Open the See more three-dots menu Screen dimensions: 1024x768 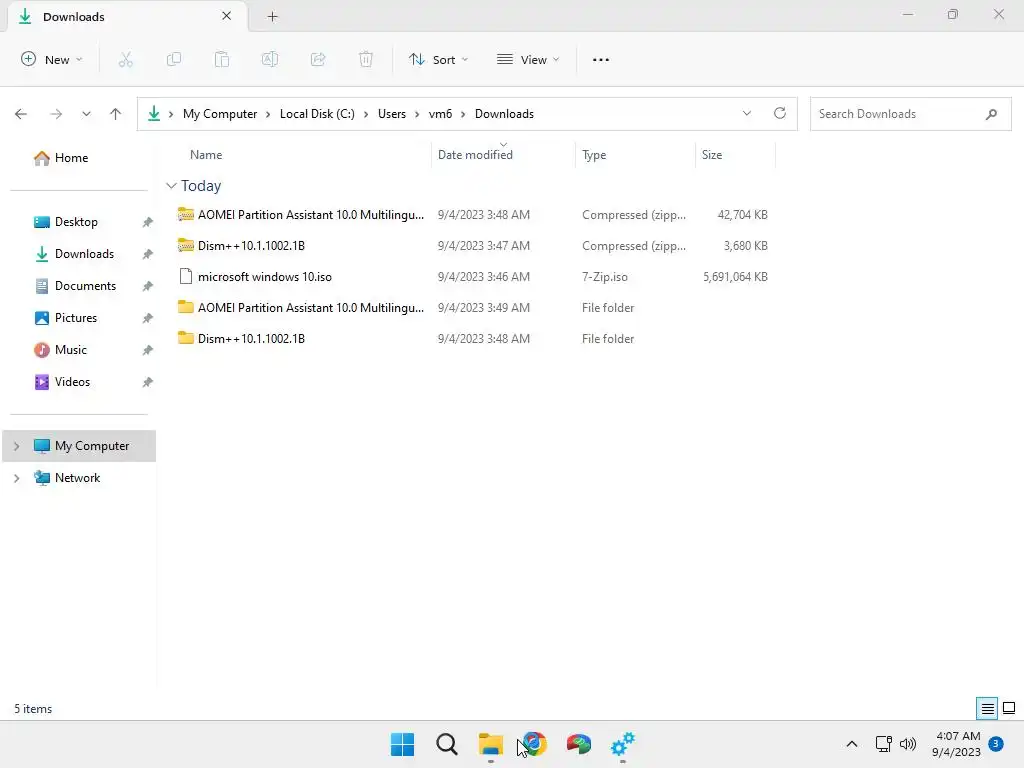601,59
